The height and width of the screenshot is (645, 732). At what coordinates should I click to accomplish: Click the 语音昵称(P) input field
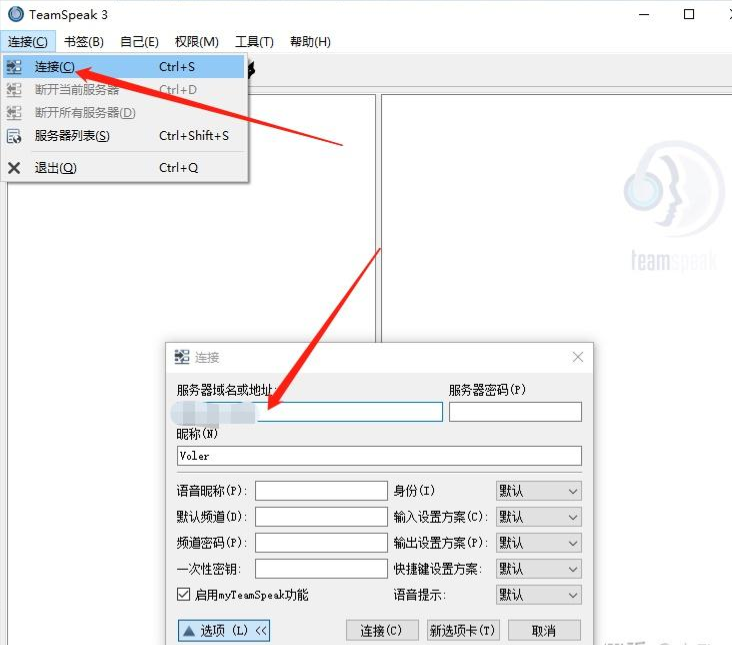click(321, 491)
